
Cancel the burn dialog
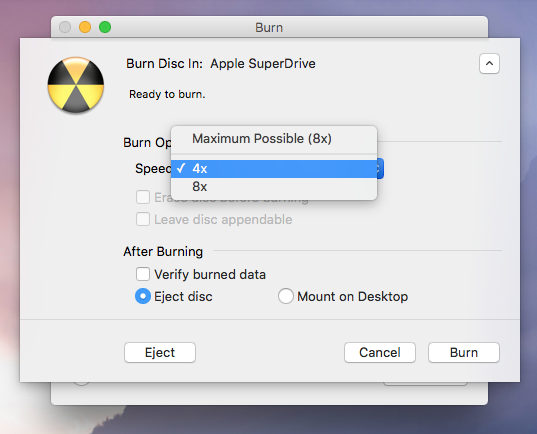(380, 352)
